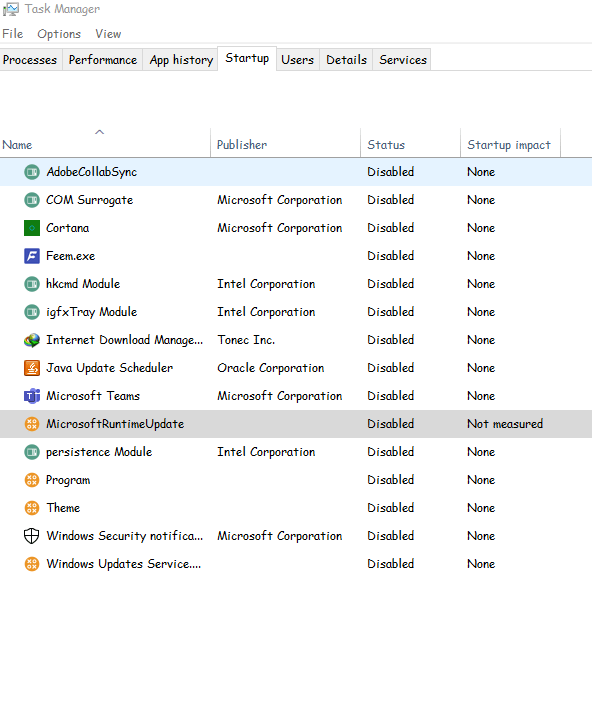Click Tonec Inc. publisher cell

(x=246, y=340)
